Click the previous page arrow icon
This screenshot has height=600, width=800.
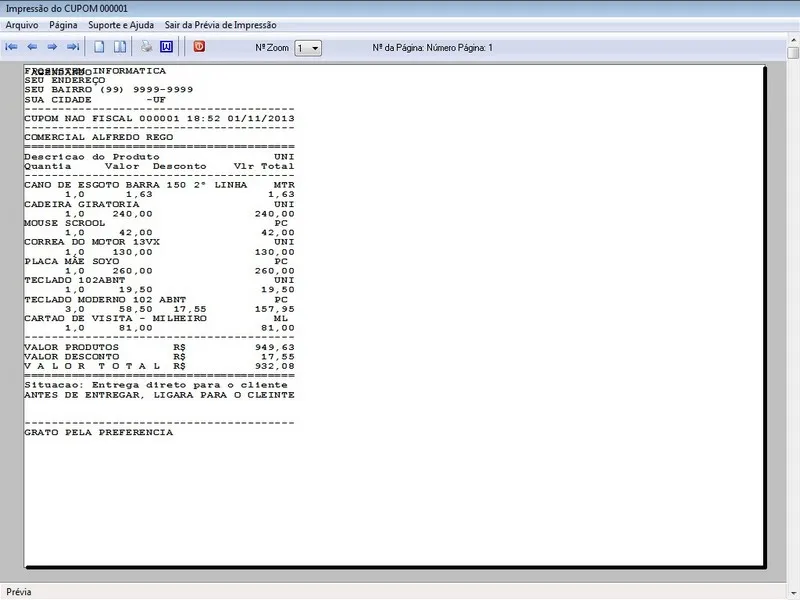coord(31,47)
